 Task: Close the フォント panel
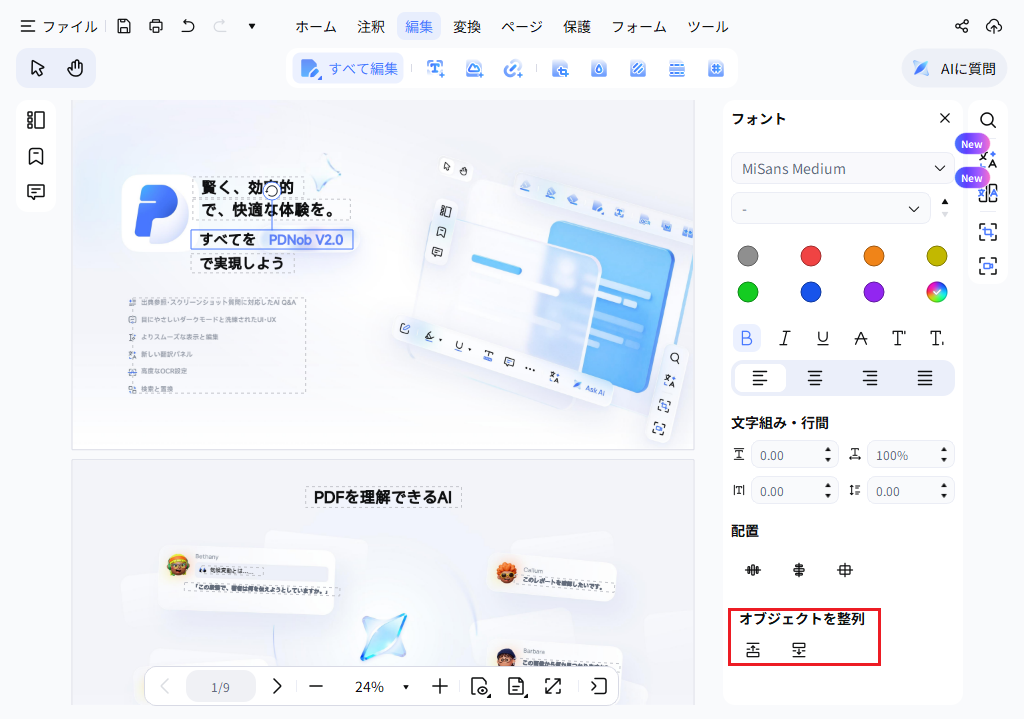pyautogui.click(x=944, y=118)
